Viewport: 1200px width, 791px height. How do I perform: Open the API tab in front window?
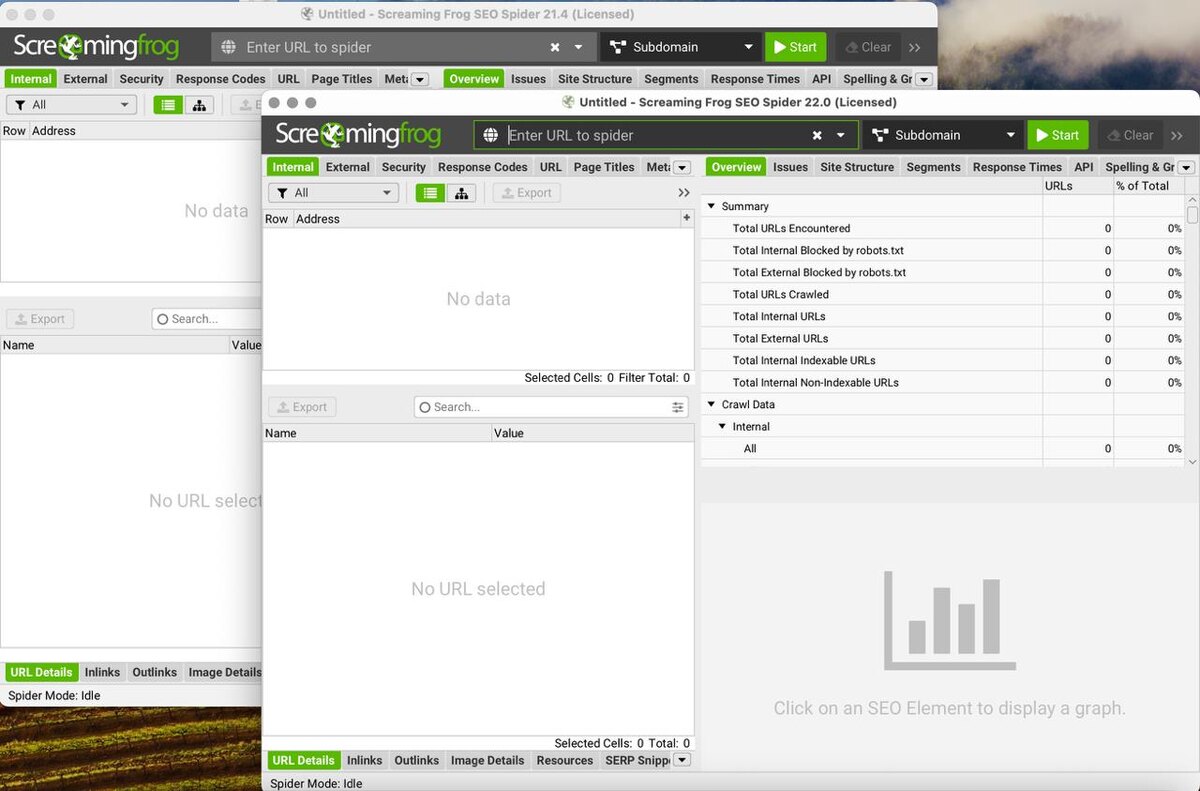coord(1084,167)
